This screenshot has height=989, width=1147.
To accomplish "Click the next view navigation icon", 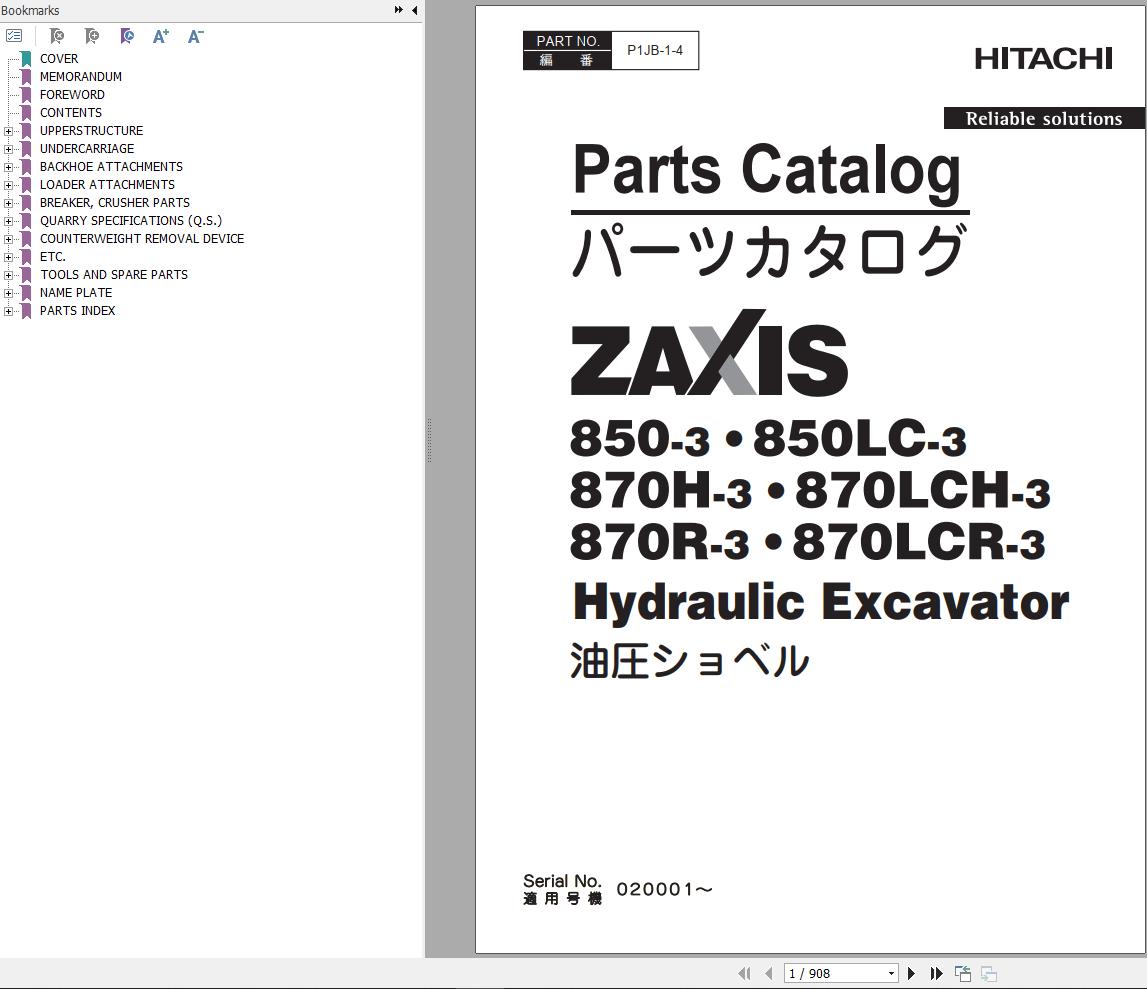I will click(x=989, y=974).
